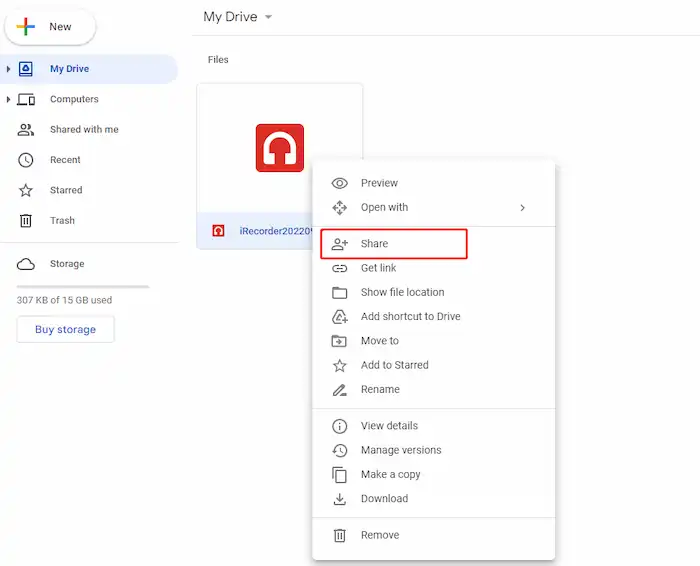Choose Add to Starred menu entry

coord(394,365)
